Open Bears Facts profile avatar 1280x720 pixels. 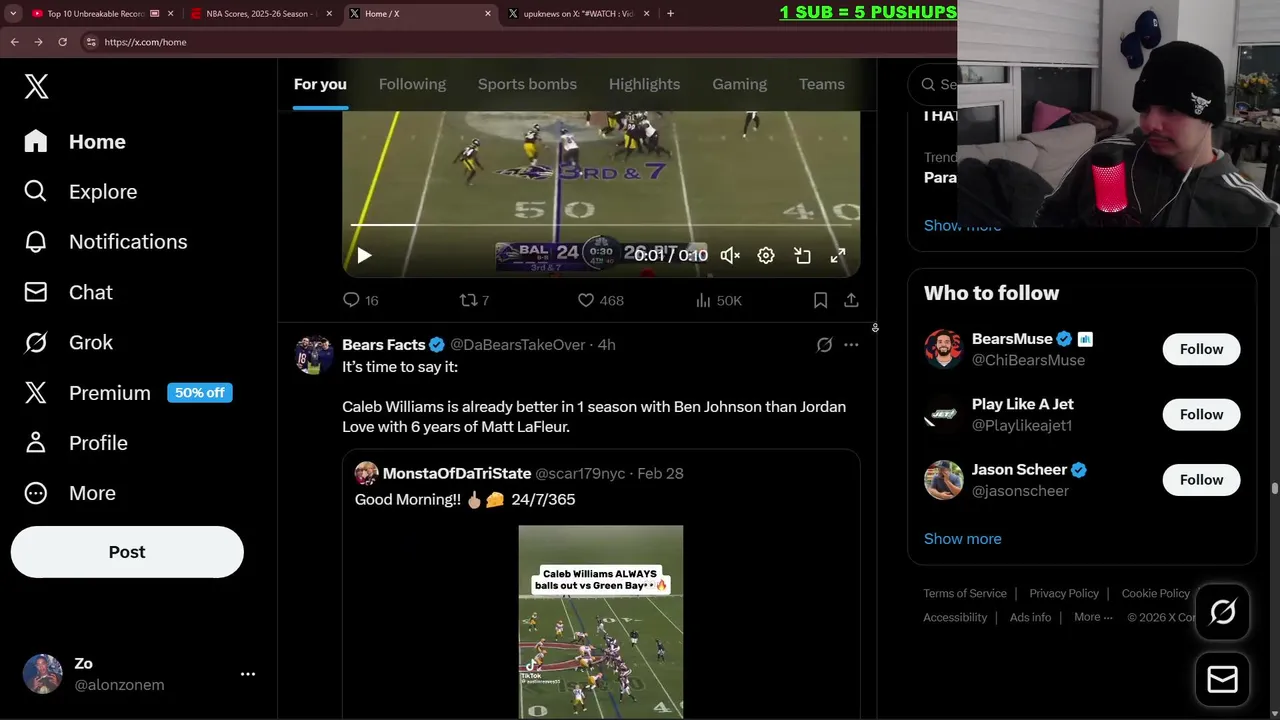coord(314,354)
